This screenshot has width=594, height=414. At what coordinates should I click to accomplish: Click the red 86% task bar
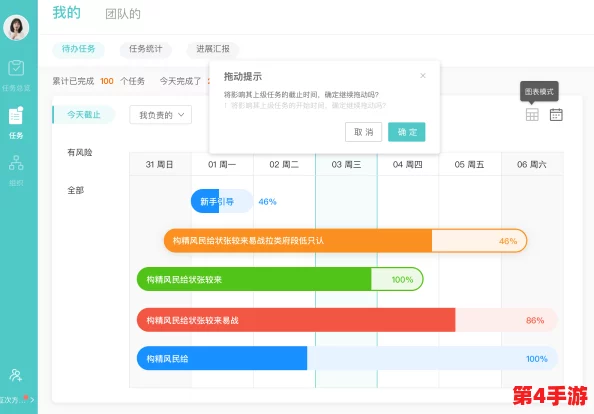click(x=347, y=320)
